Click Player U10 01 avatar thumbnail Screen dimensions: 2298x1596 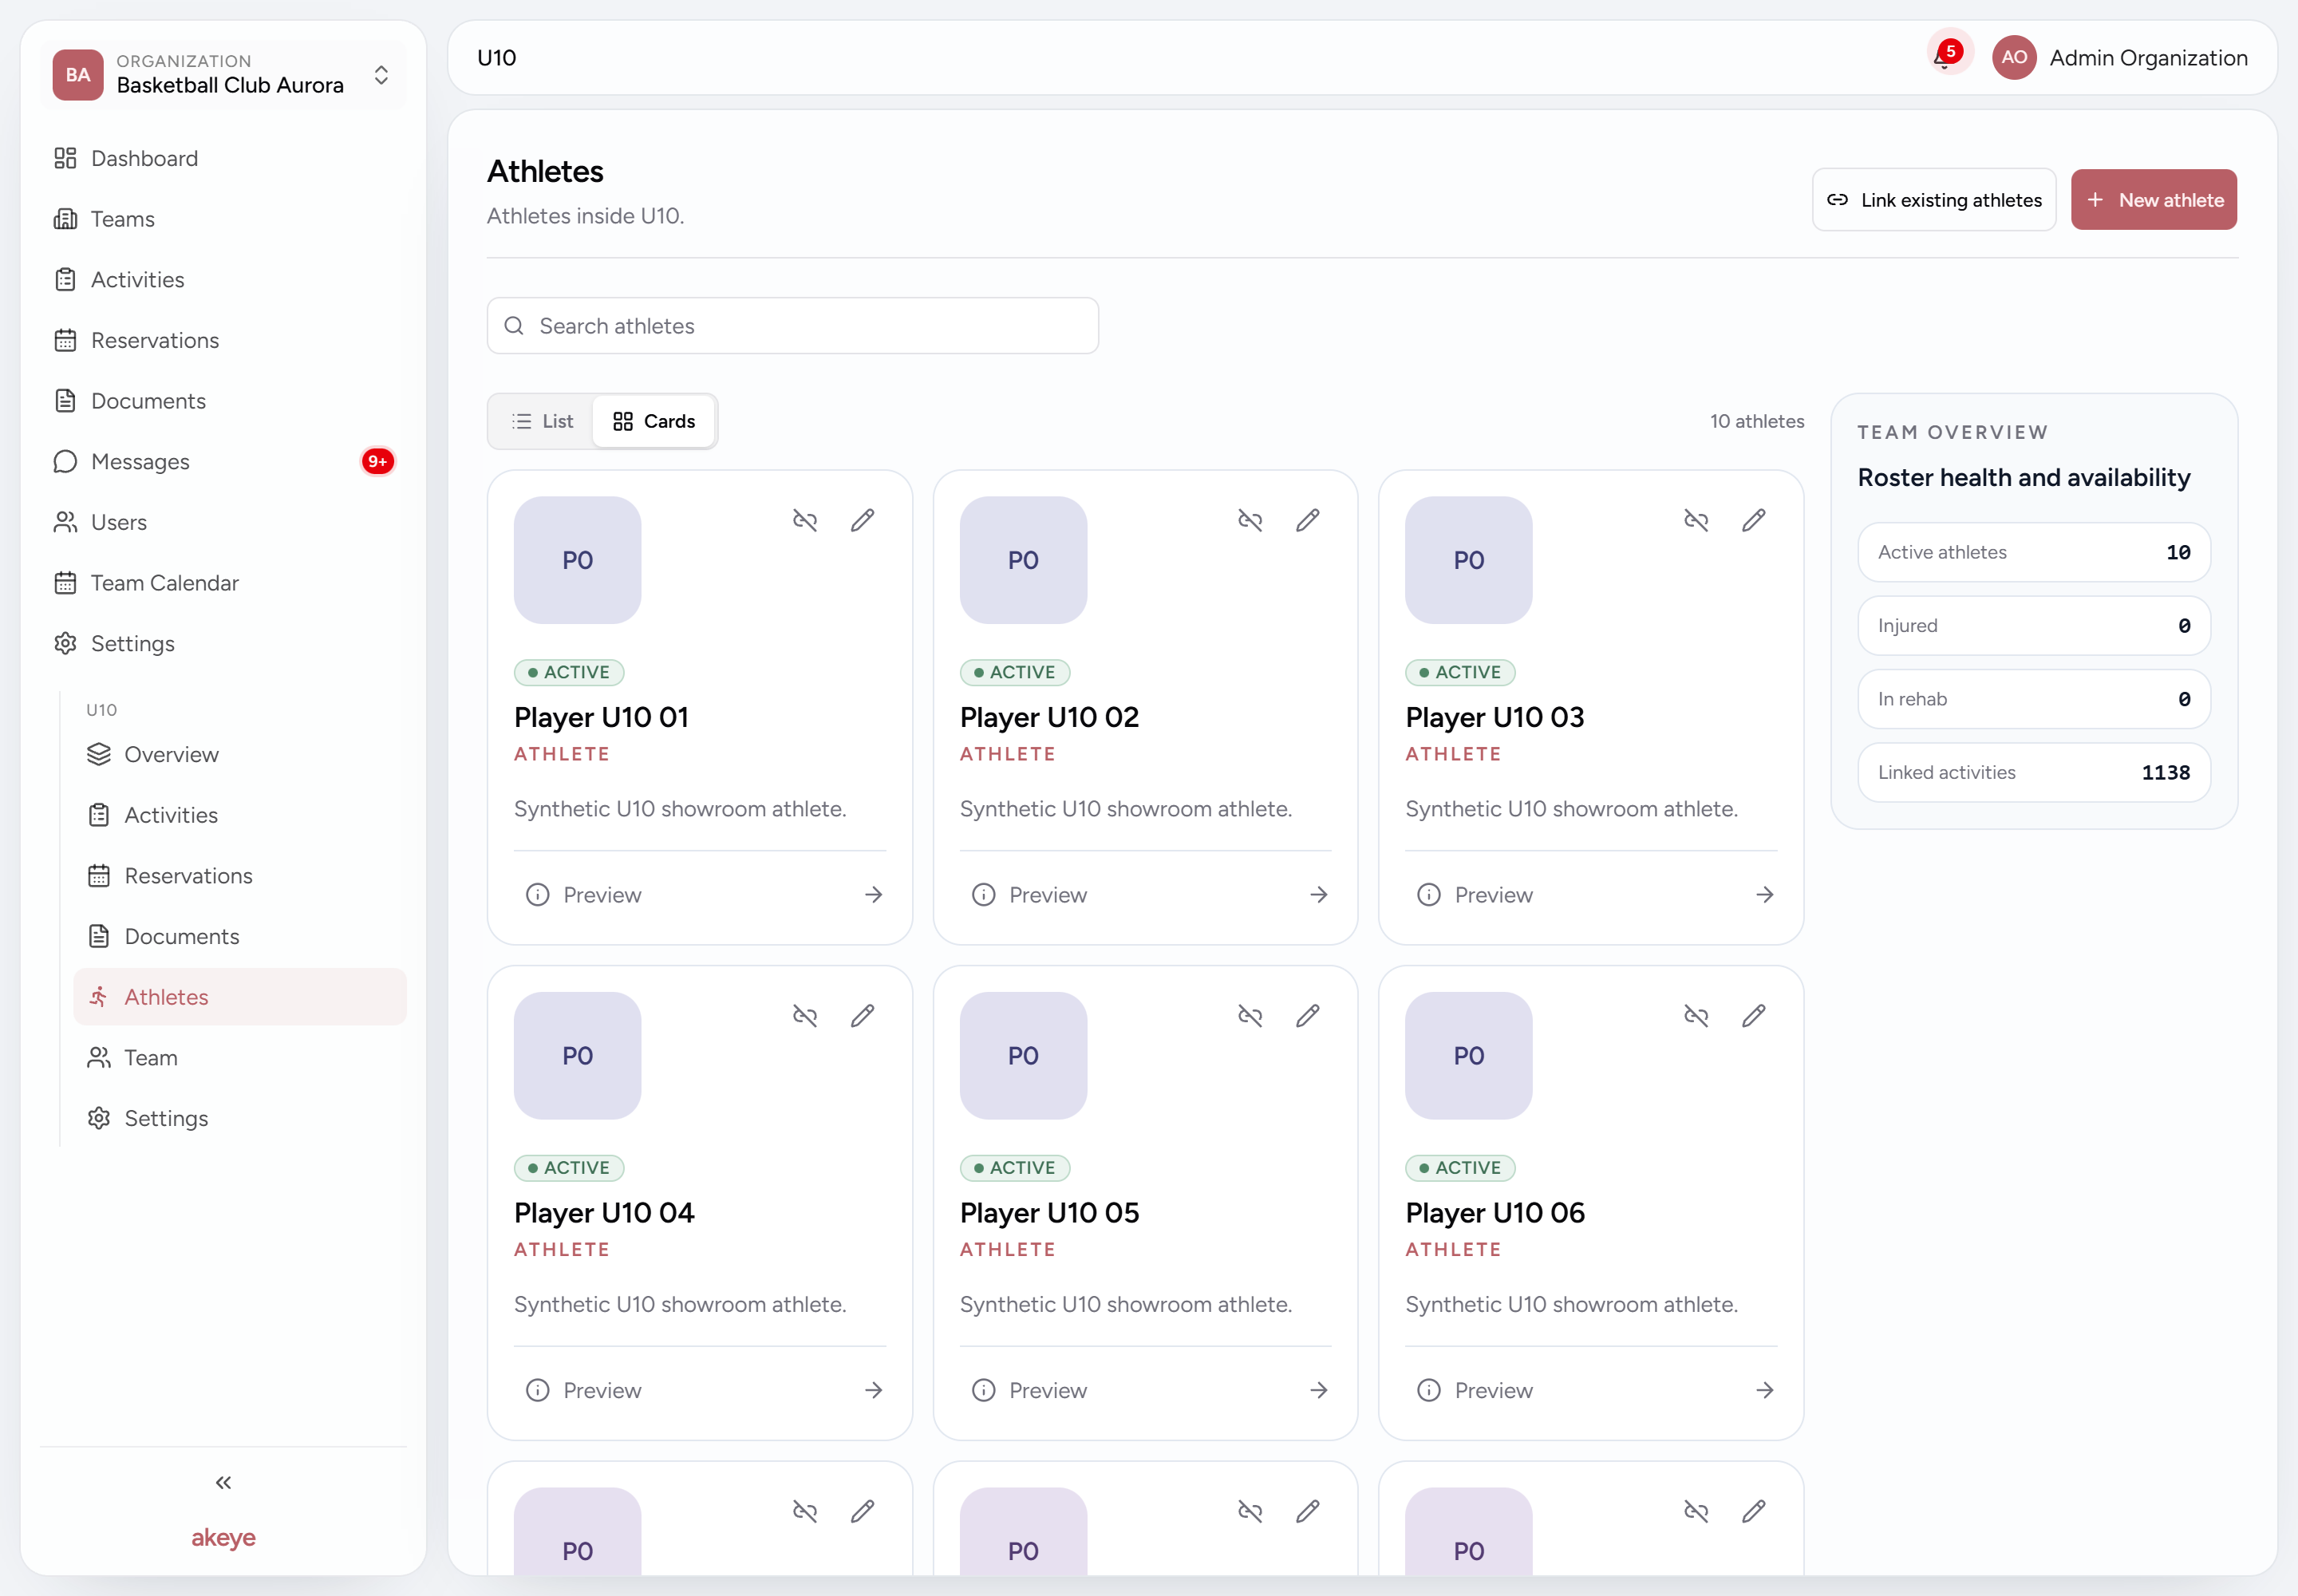coord(578,560)
